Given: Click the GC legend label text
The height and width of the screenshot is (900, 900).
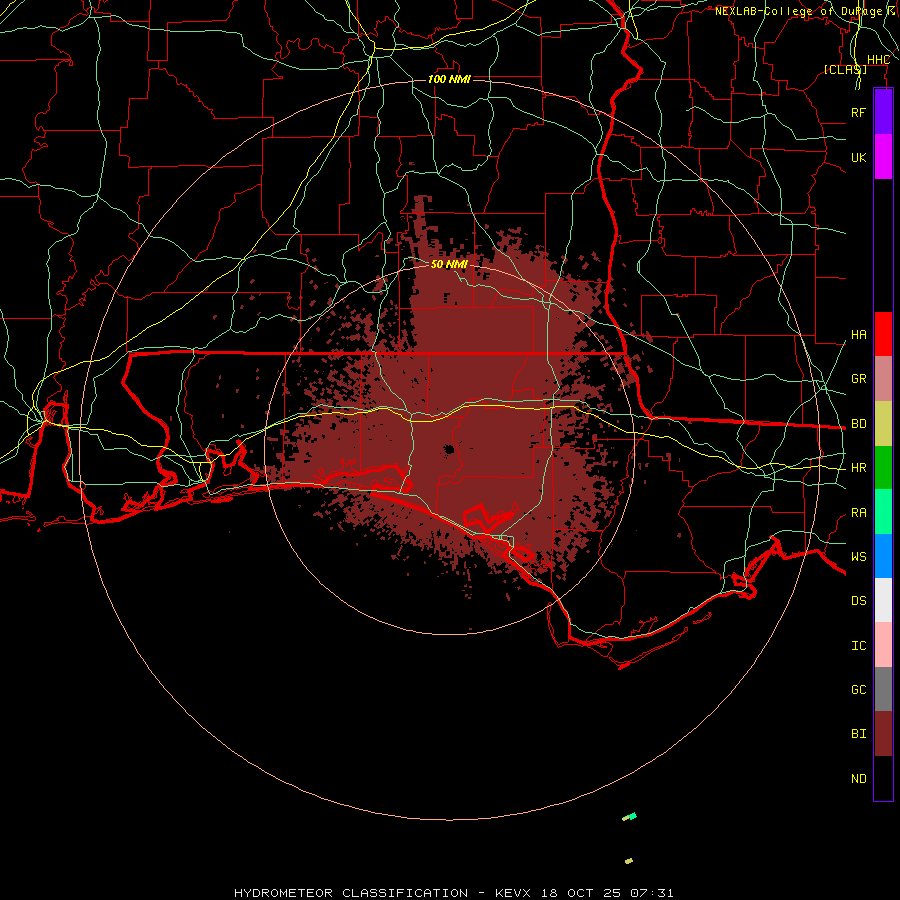Looking at the screenshot, I should tap(858, 689).
